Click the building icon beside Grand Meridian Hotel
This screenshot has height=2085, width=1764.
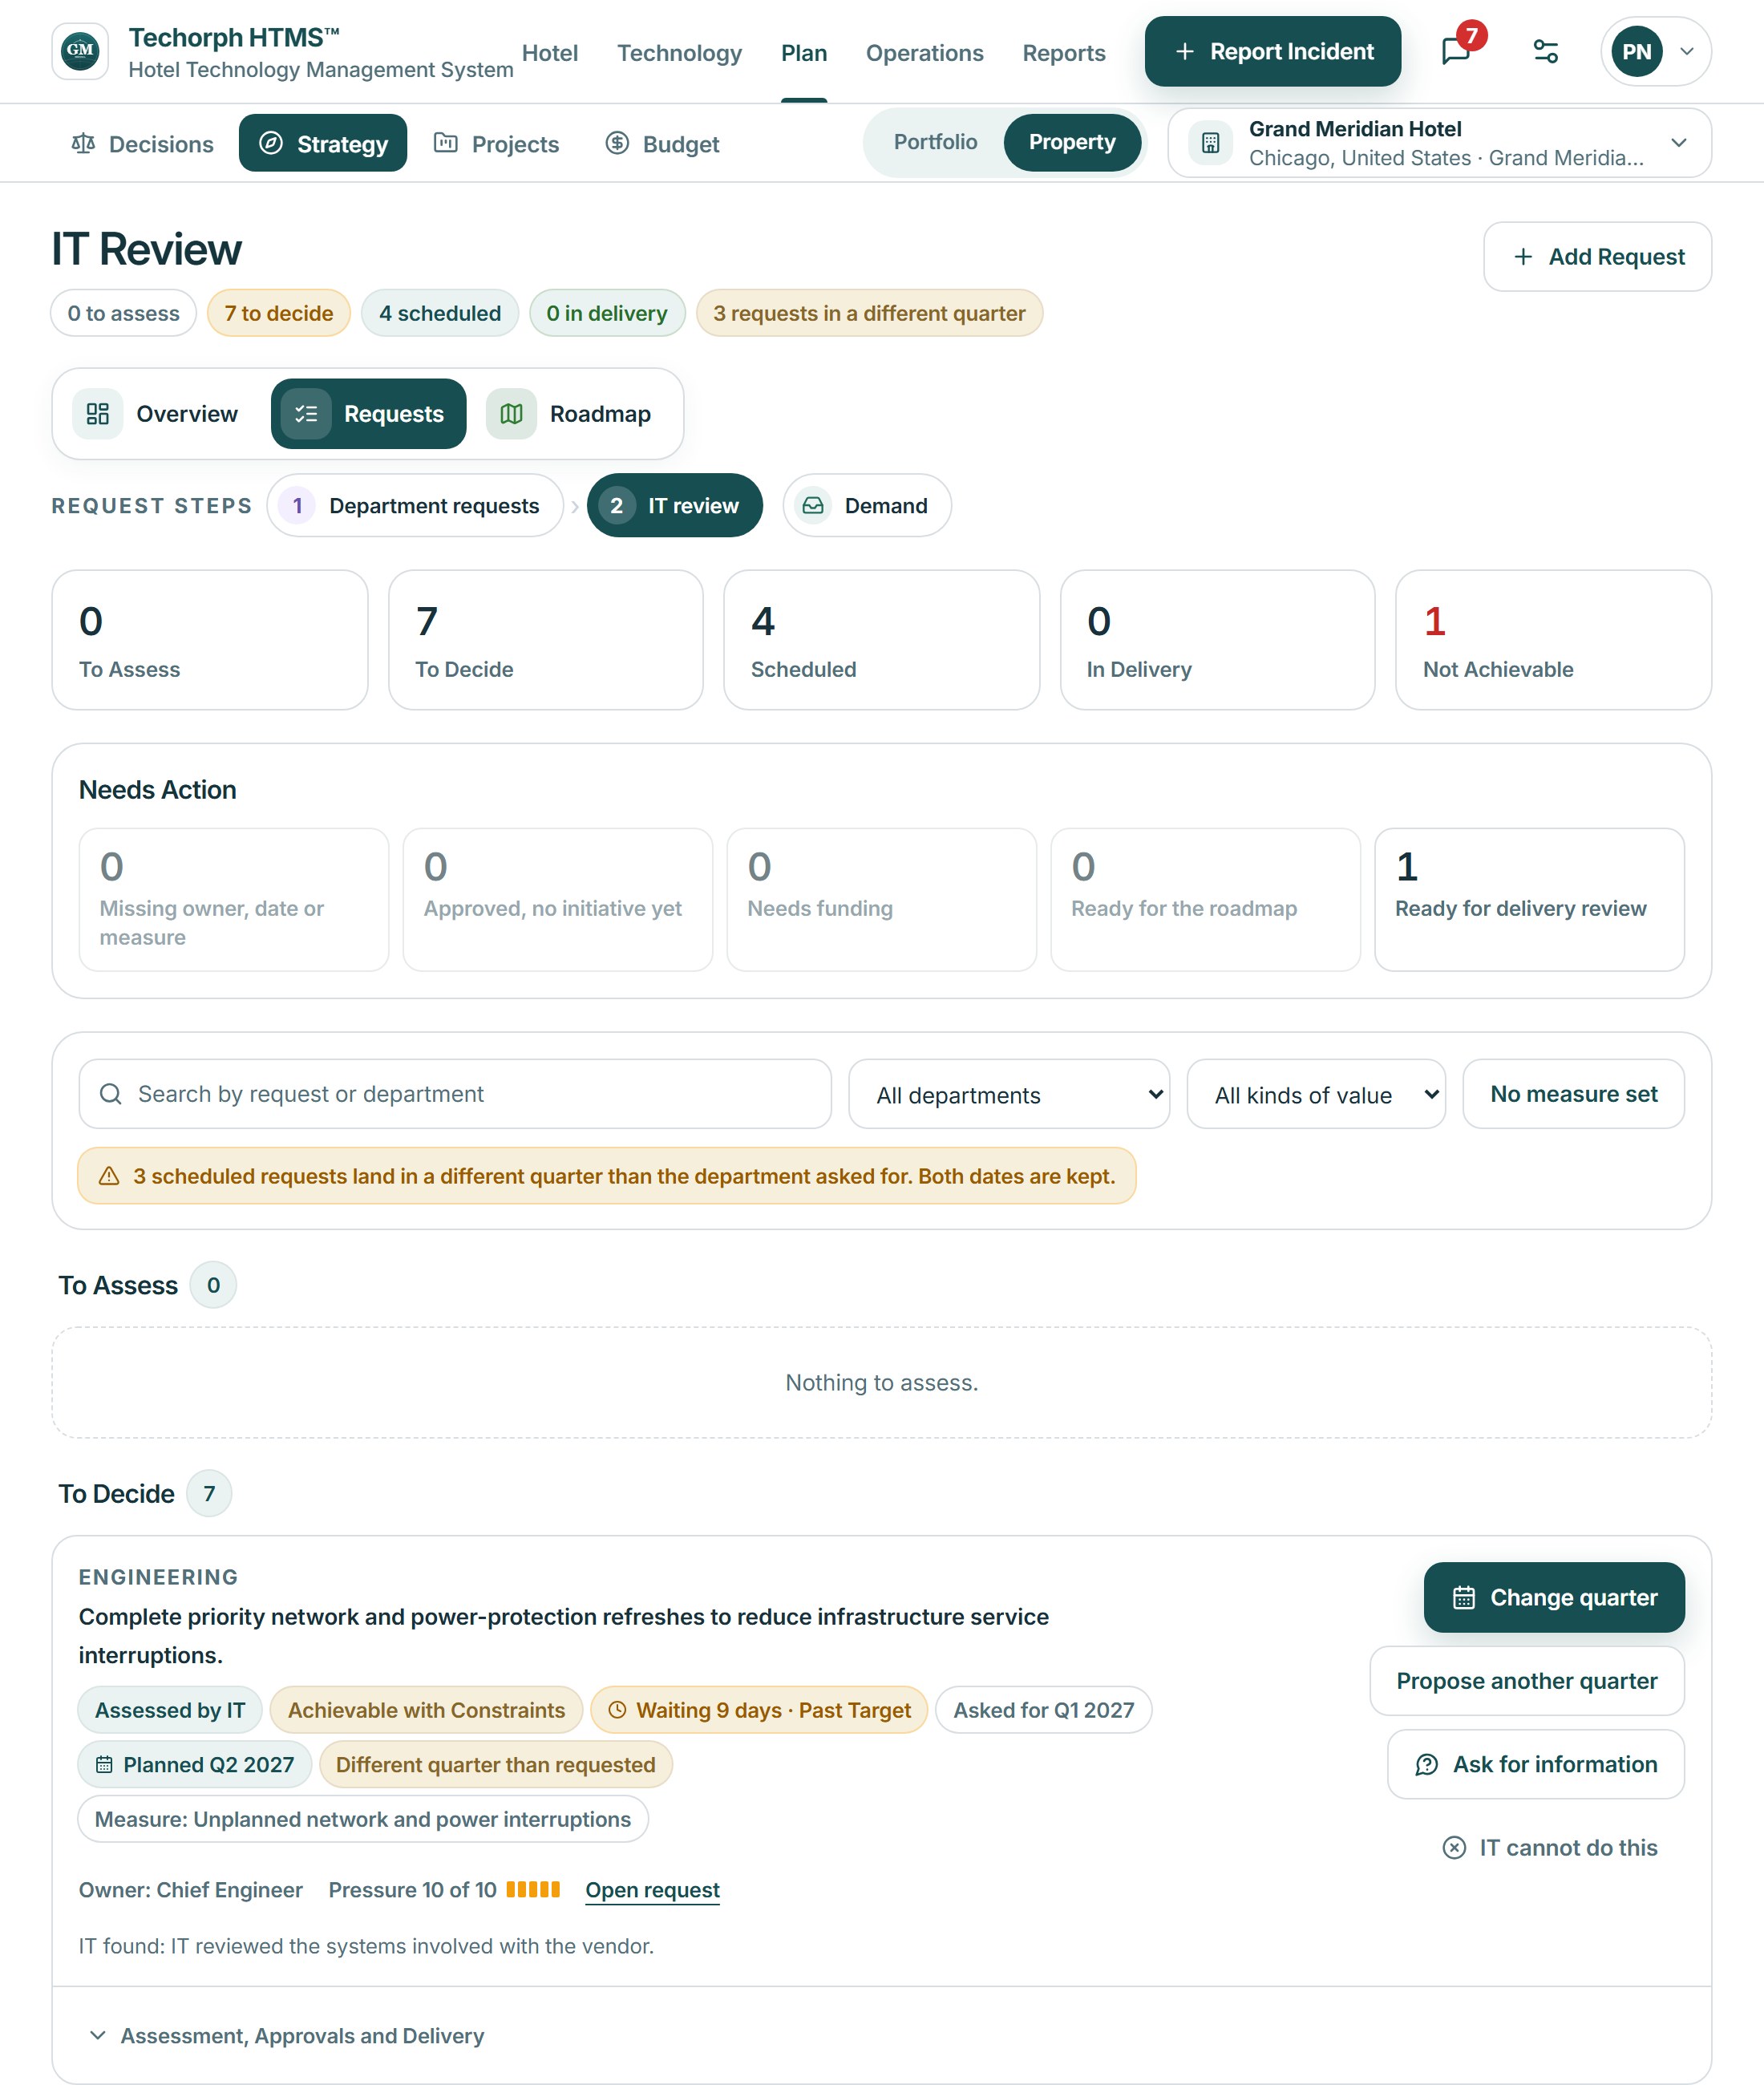click(1210, 143)
